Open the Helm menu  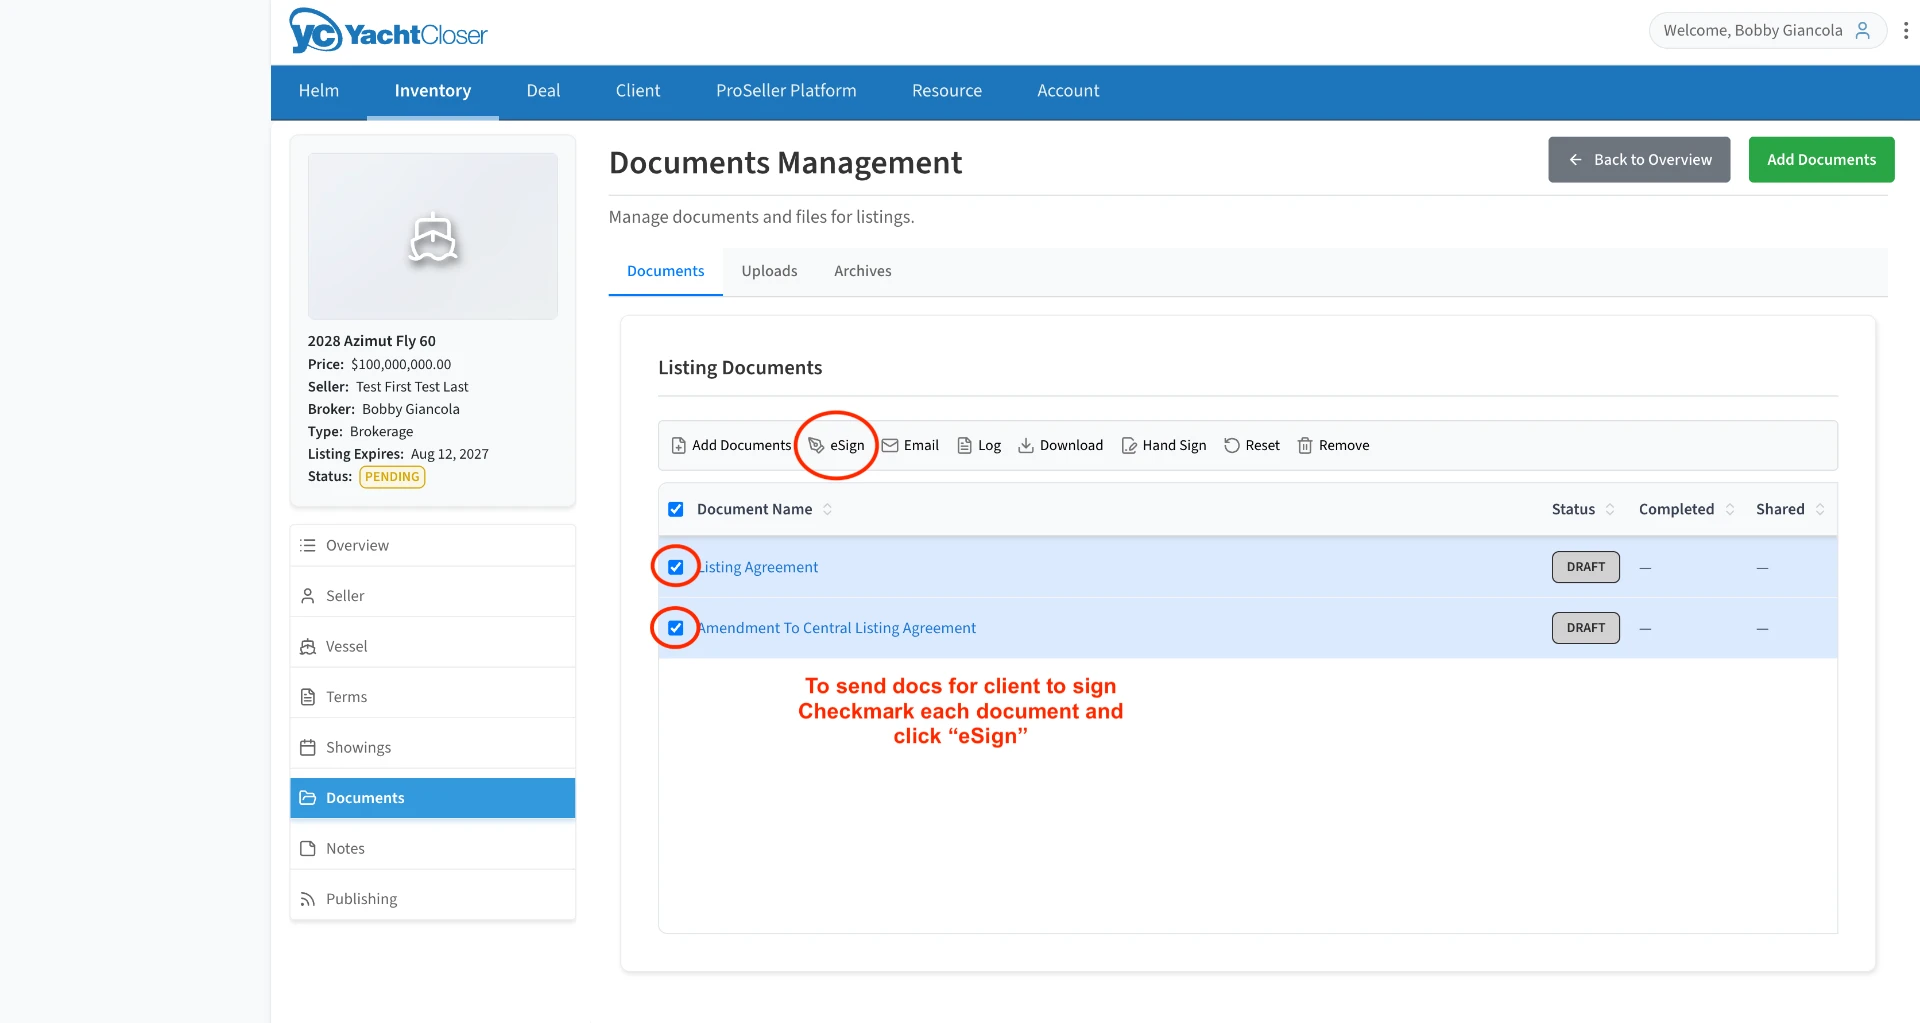point(319,91)
